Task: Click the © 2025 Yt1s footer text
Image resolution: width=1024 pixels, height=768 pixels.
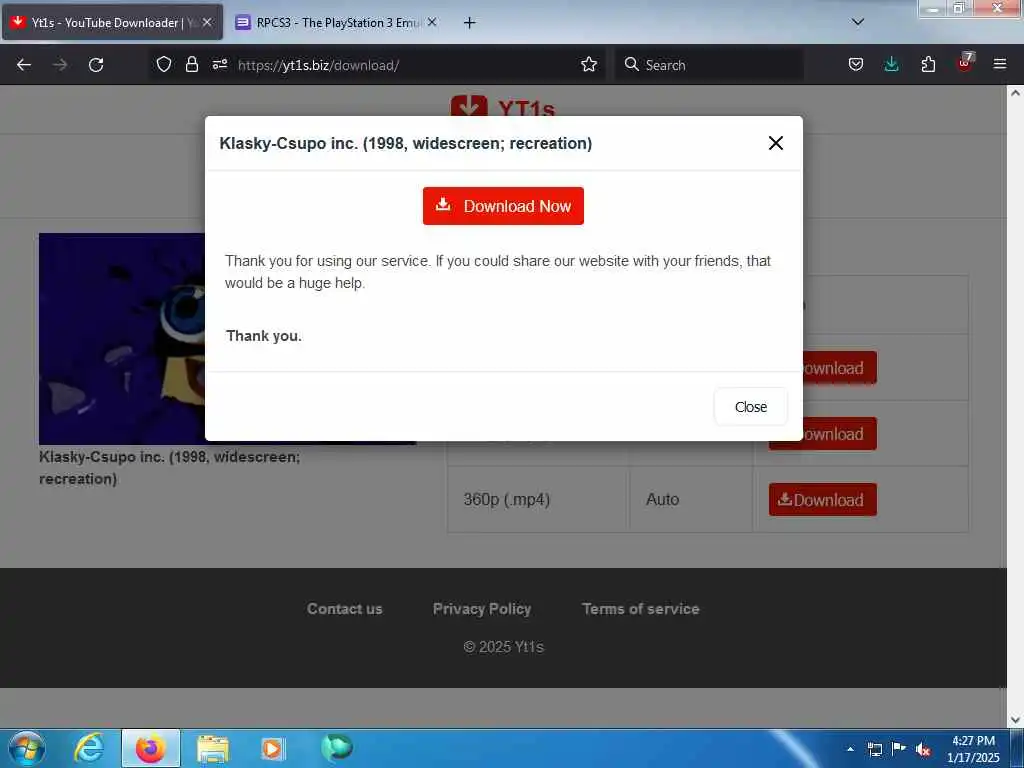Action: (504, 647)
